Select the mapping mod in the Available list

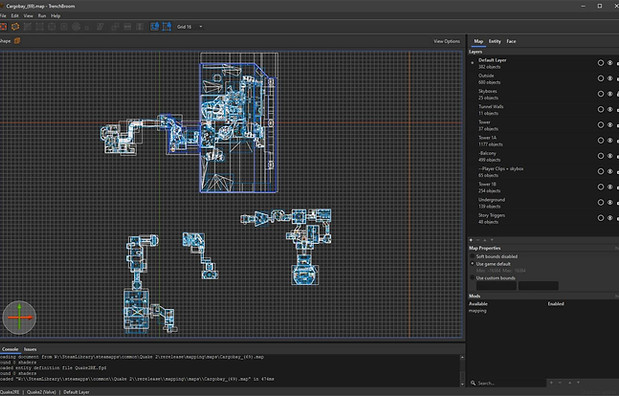[x=478, y=311]
